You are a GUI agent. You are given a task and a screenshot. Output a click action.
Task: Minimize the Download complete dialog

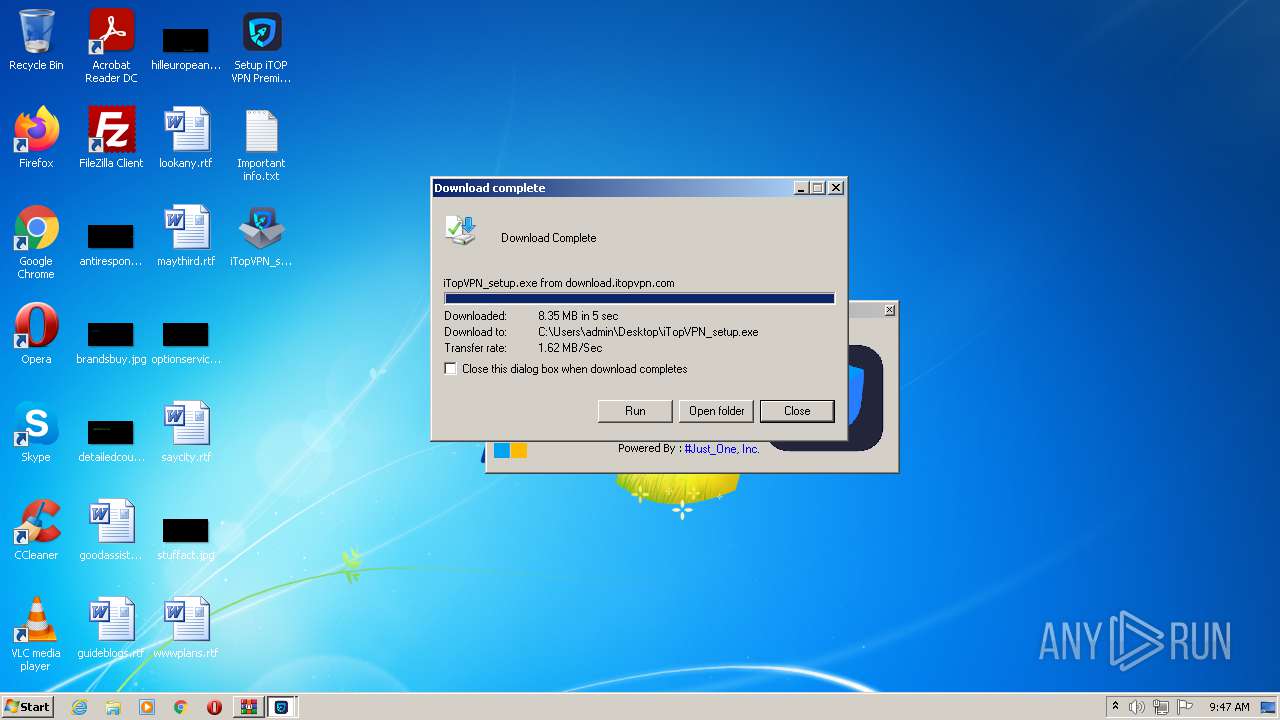click(x=801, y=188)
